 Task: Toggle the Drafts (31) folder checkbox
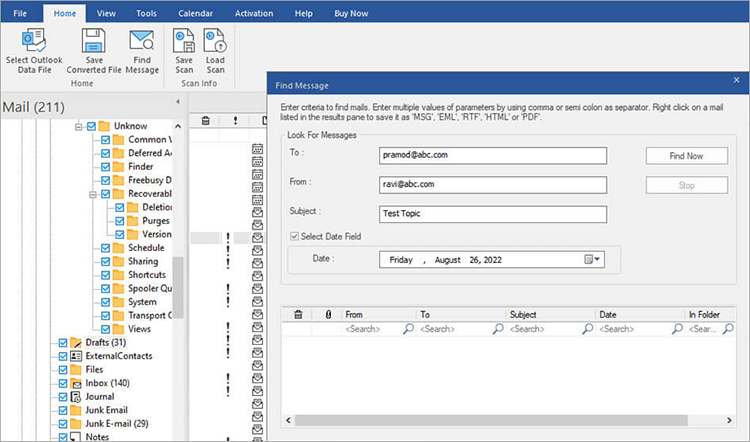tap(64, 342)
